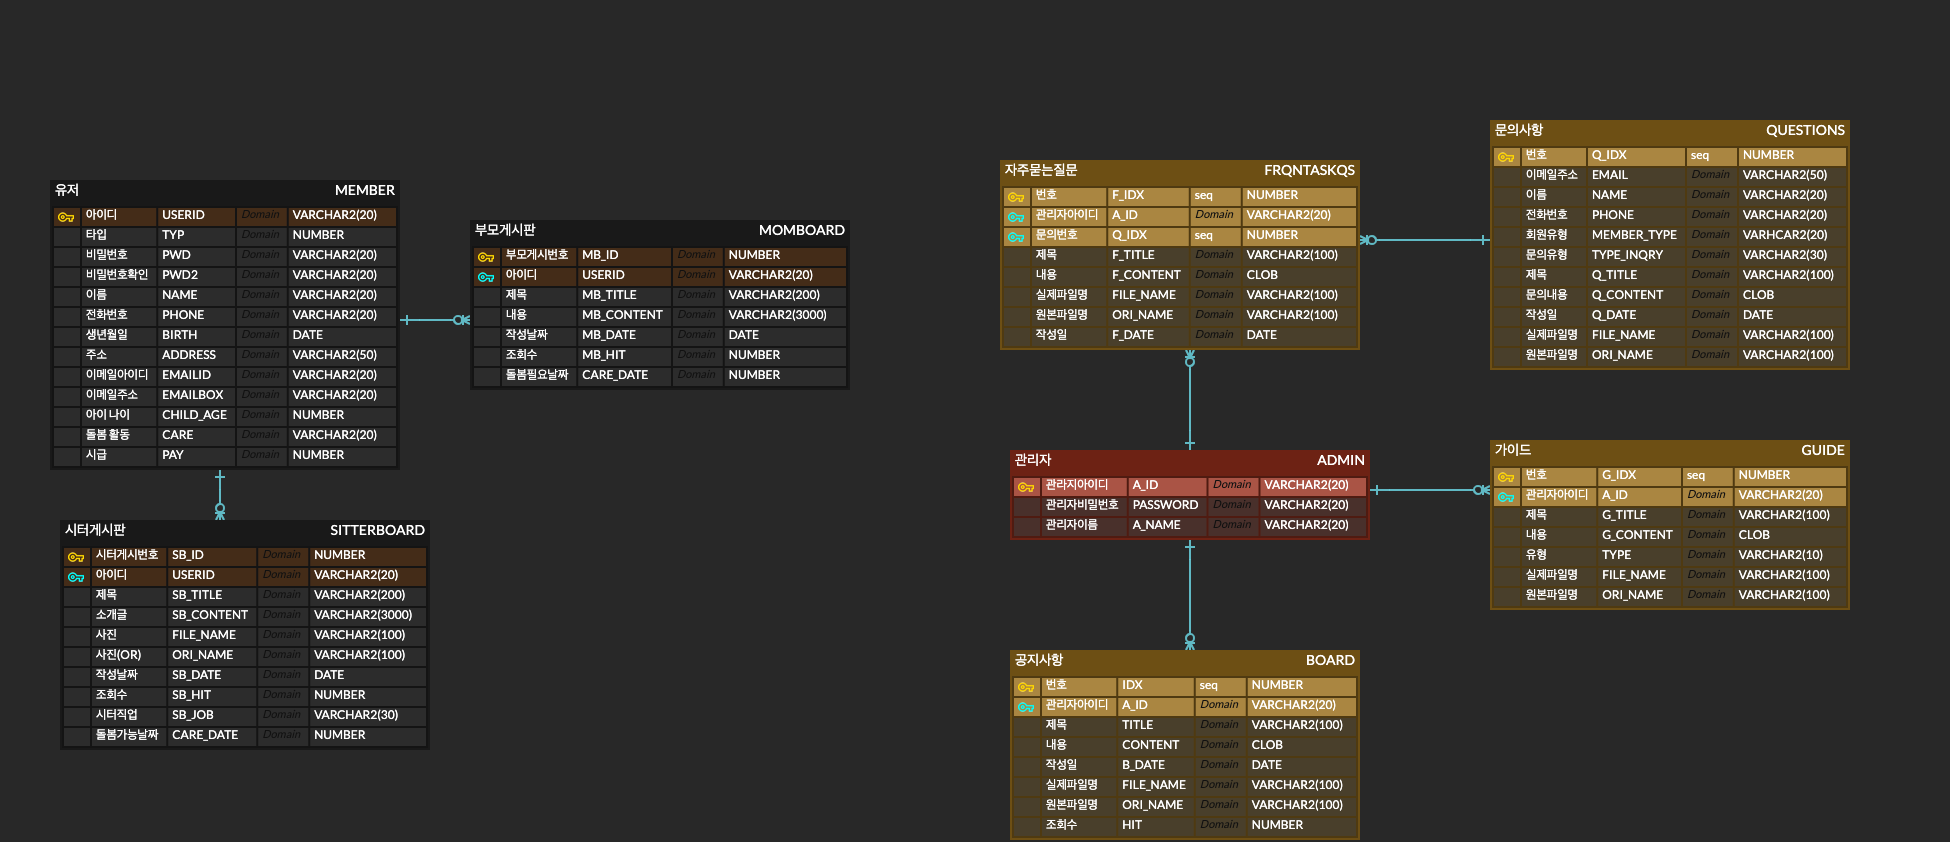The height and width of the screenshot is (842, 1950).
Task: Click the EMAILBOX column in MEMBER
Action: coord(193,395)
